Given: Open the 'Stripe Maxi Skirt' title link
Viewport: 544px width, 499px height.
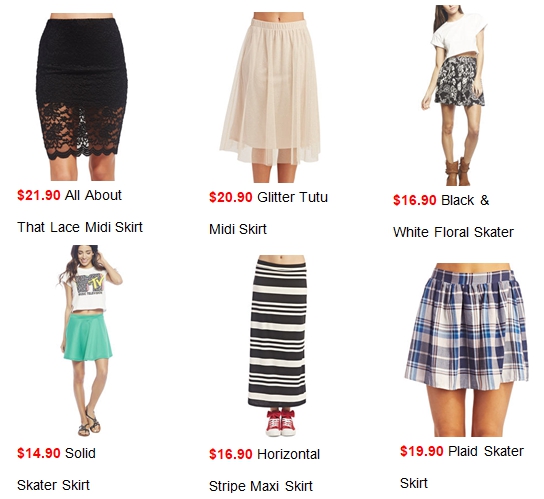Looking at the screenshot, I should pos(261,486).
